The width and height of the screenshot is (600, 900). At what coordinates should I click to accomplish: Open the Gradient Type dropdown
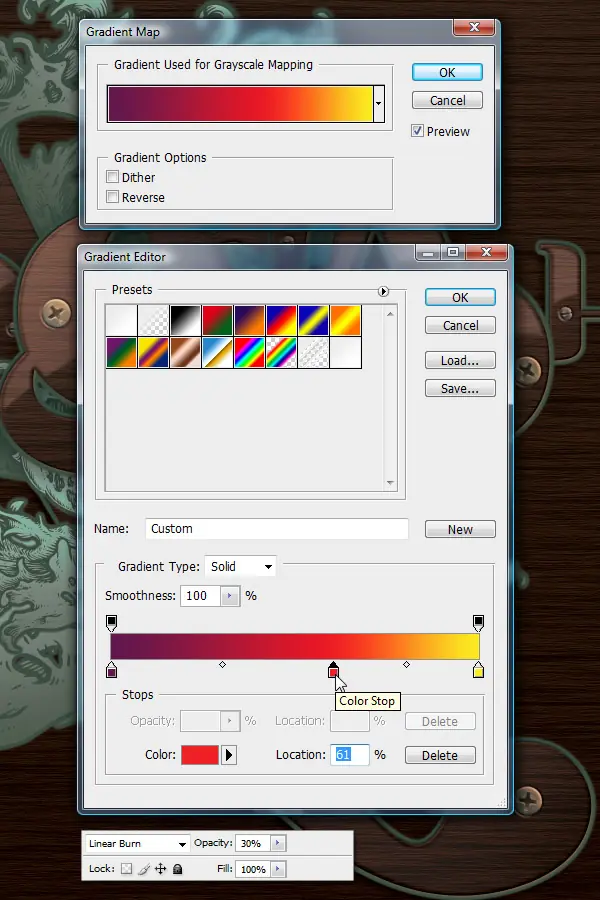click(241, 567)
